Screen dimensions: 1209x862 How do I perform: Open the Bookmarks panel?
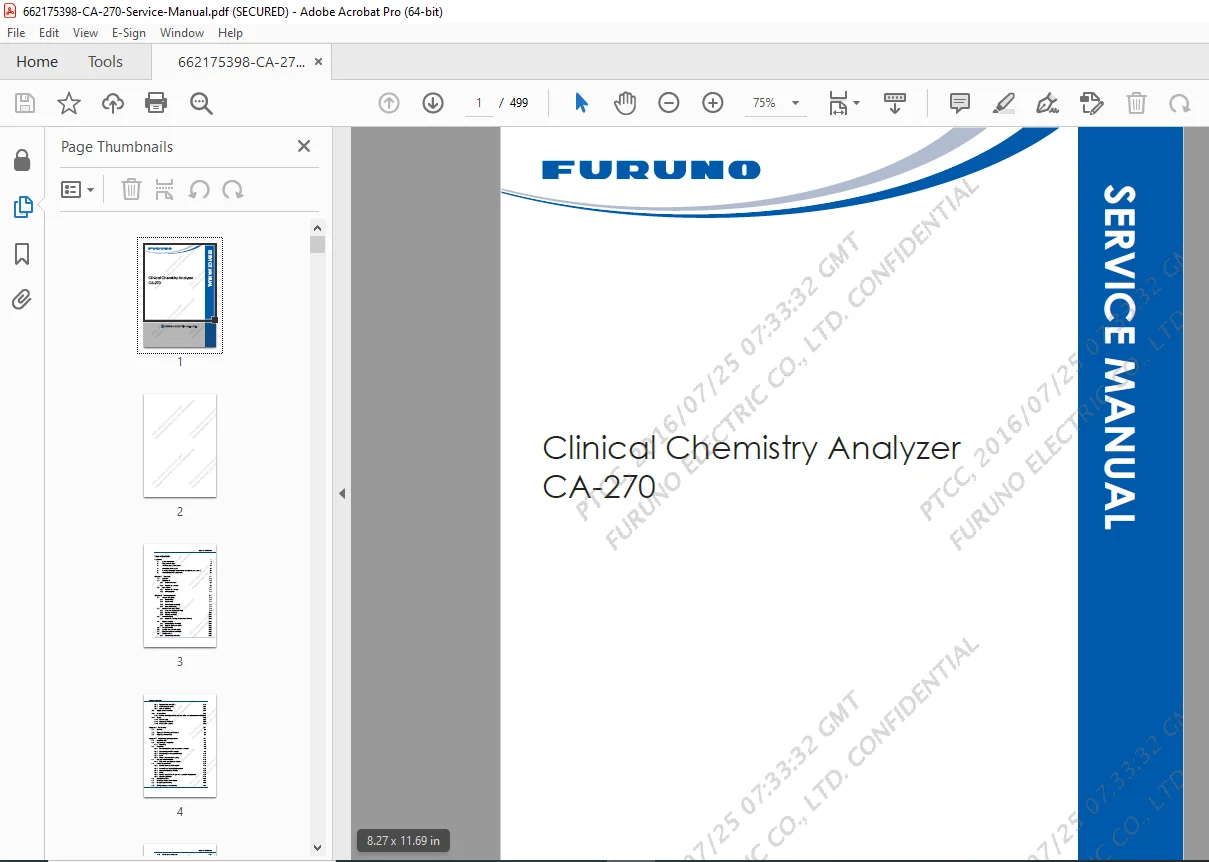pyautogui.click(x=22, y=254)
